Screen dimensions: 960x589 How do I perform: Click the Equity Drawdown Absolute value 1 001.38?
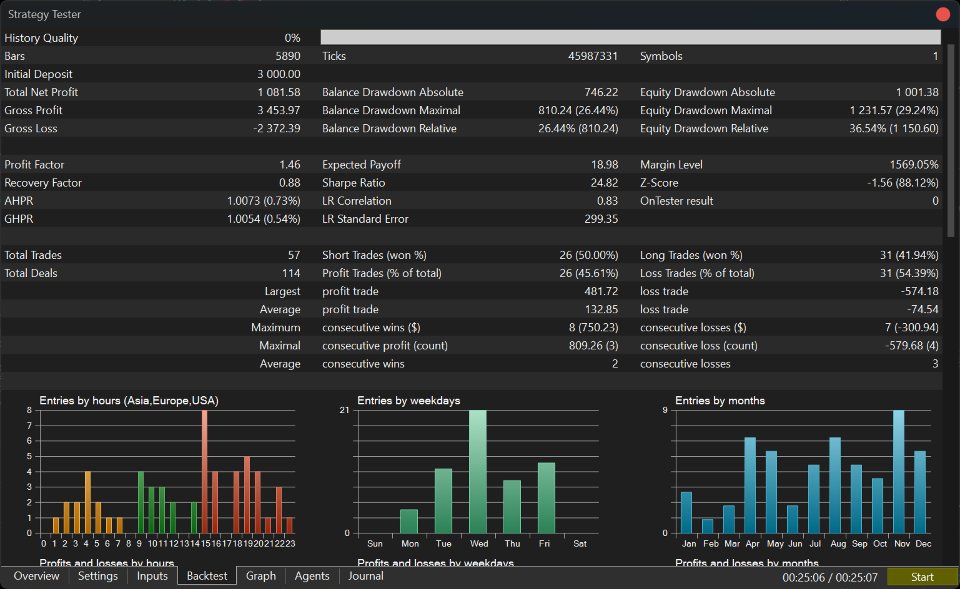(x=917, y=92)
